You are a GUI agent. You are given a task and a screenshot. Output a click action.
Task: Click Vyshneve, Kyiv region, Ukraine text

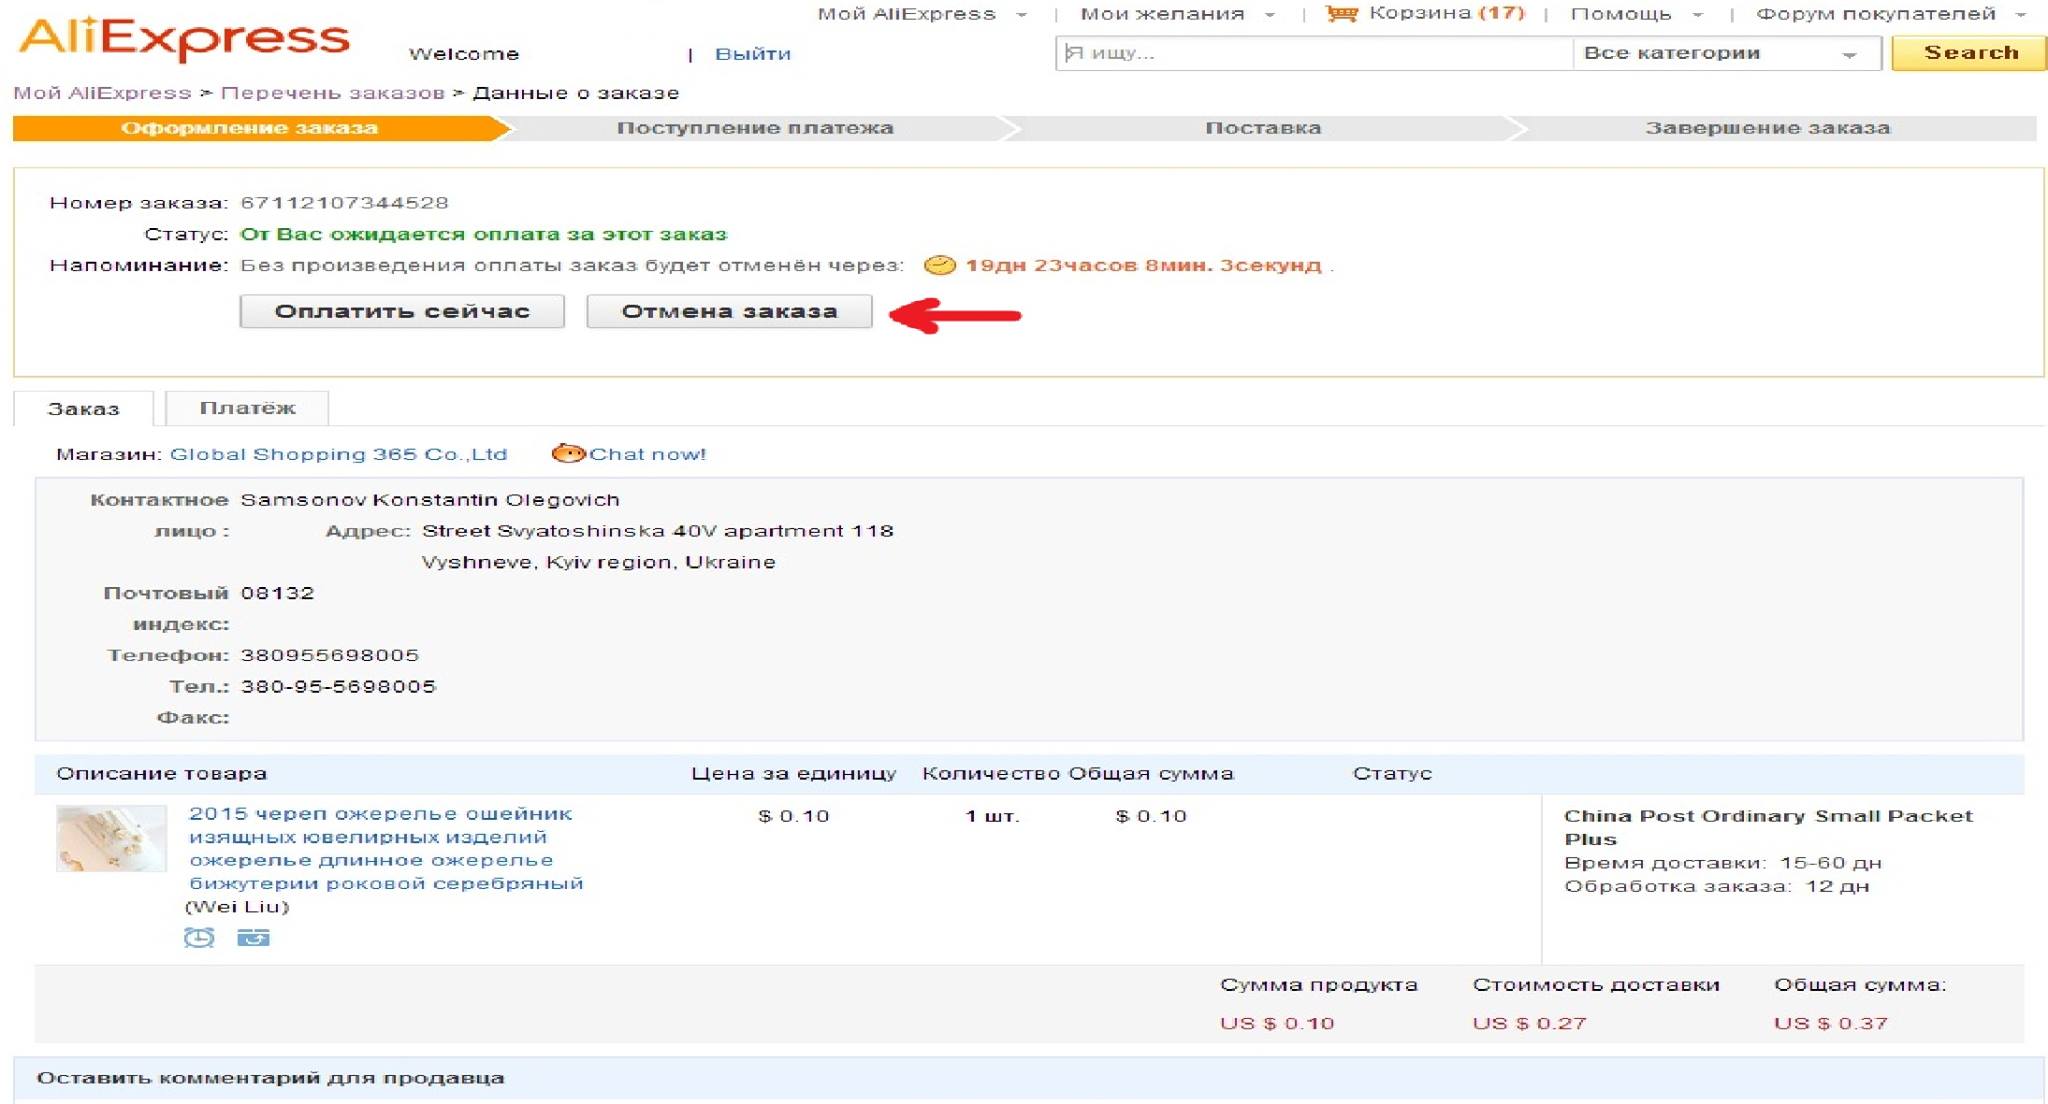pos(598,562)
